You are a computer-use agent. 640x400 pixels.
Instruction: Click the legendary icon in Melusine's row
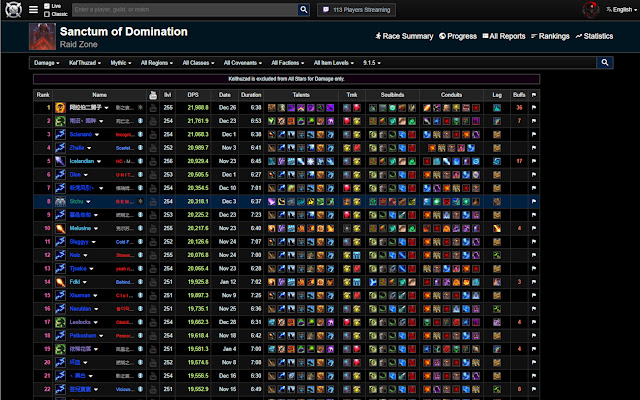tap(497, 228)
